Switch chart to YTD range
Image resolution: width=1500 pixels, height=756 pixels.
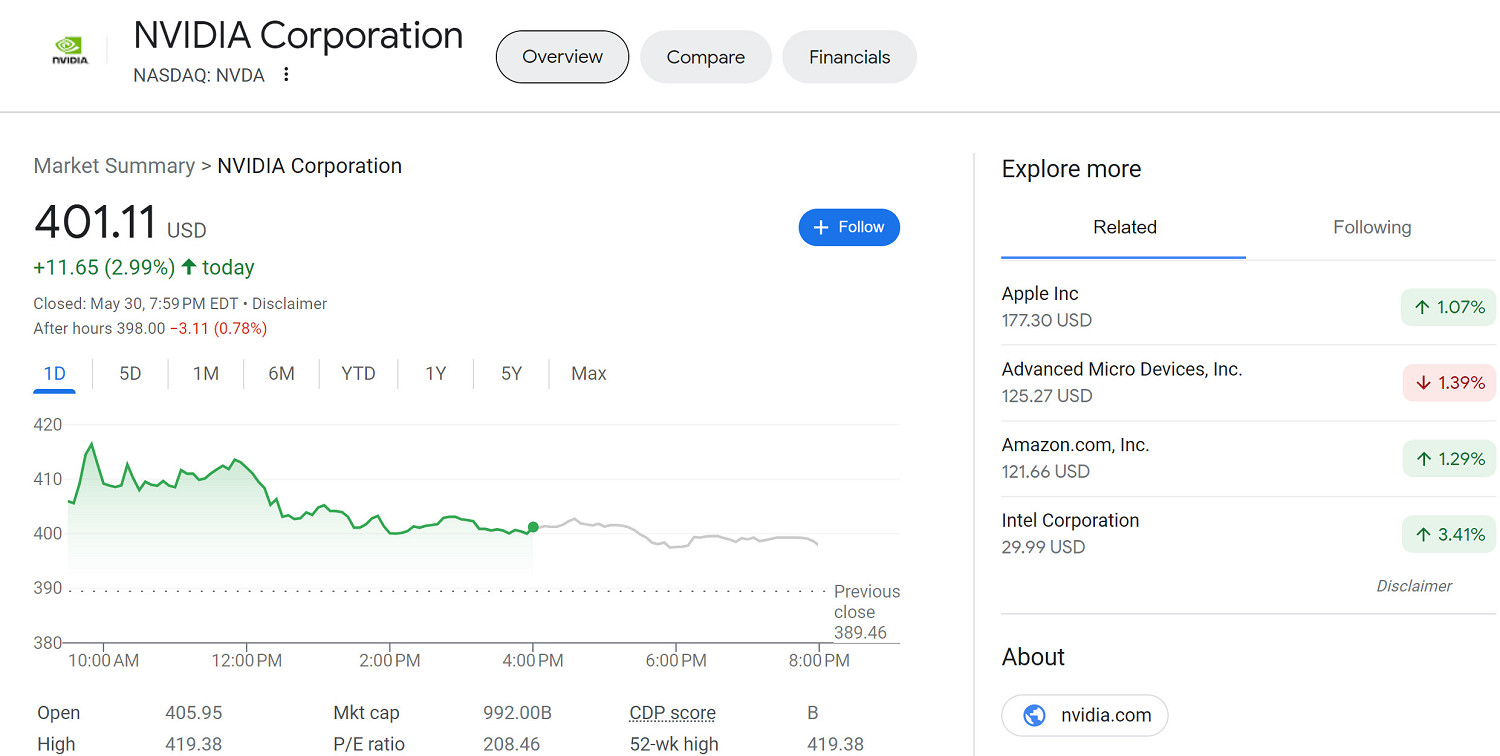(358, 374)
